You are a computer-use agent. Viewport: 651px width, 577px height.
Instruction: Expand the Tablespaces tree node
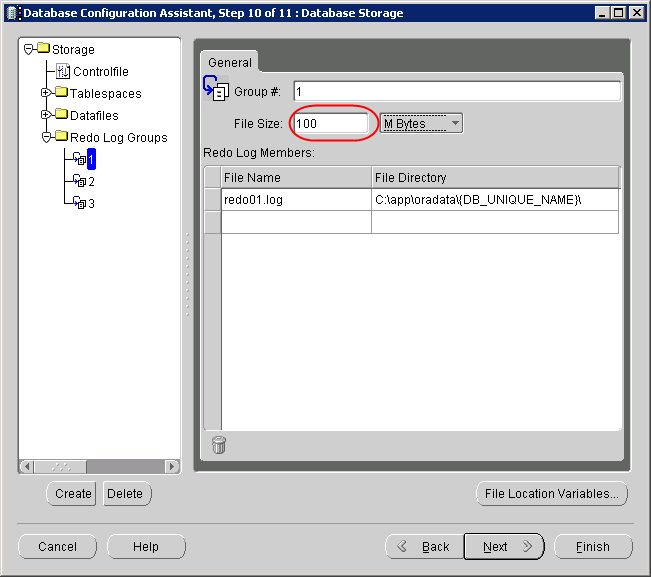coord(46,93)
